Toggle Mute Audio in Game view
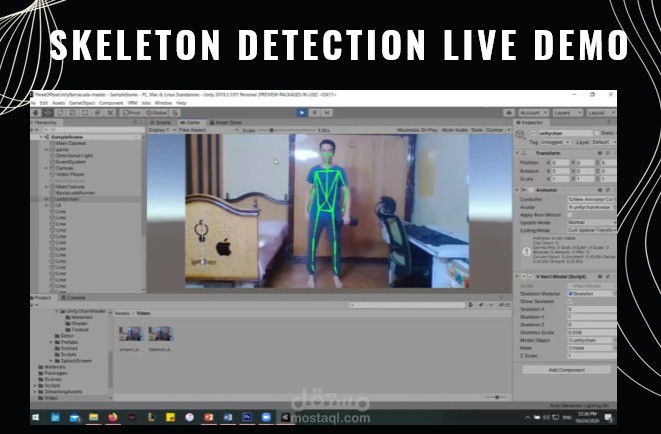 coord(455,130)
